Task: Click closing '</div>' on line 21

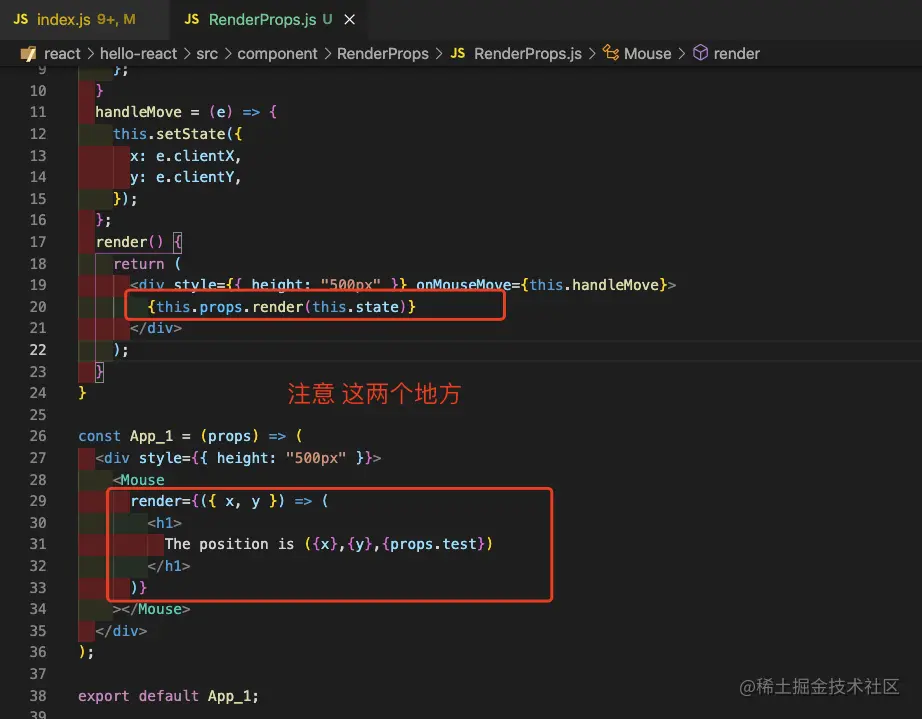Action: click(x=156, y=328)
